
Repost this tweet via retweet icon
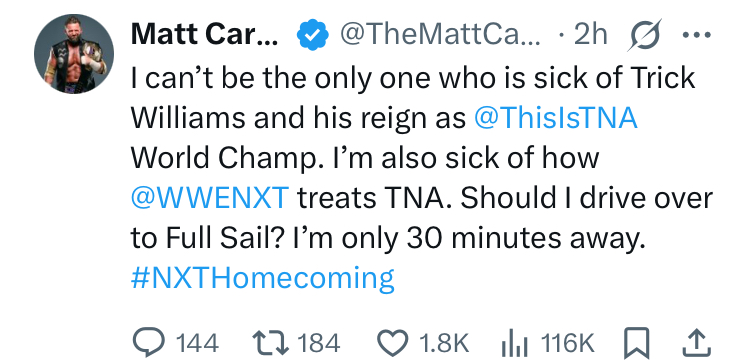(x=271, y=343)
